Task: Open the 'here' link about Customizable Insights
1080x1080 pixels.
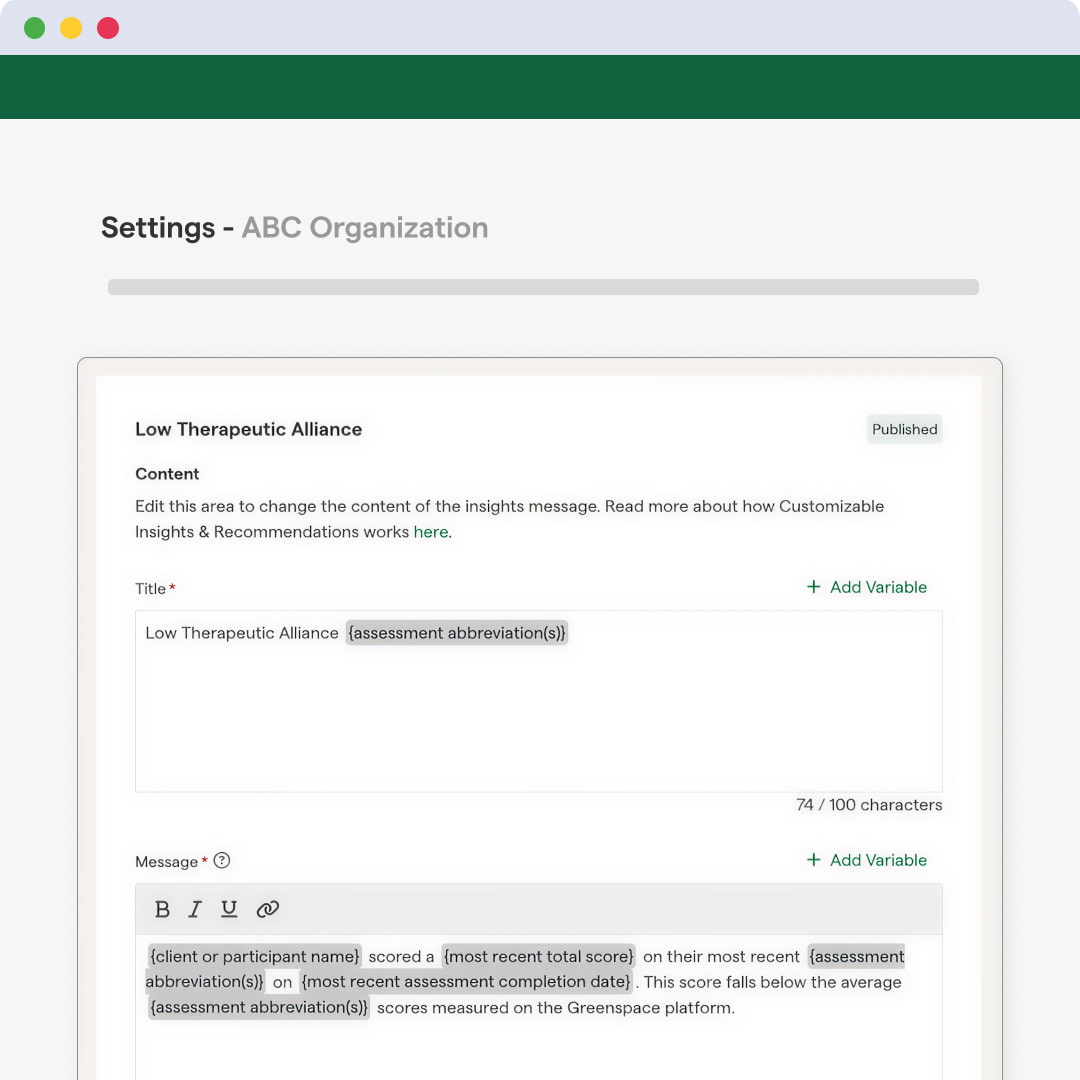Action: pos(431,532)
